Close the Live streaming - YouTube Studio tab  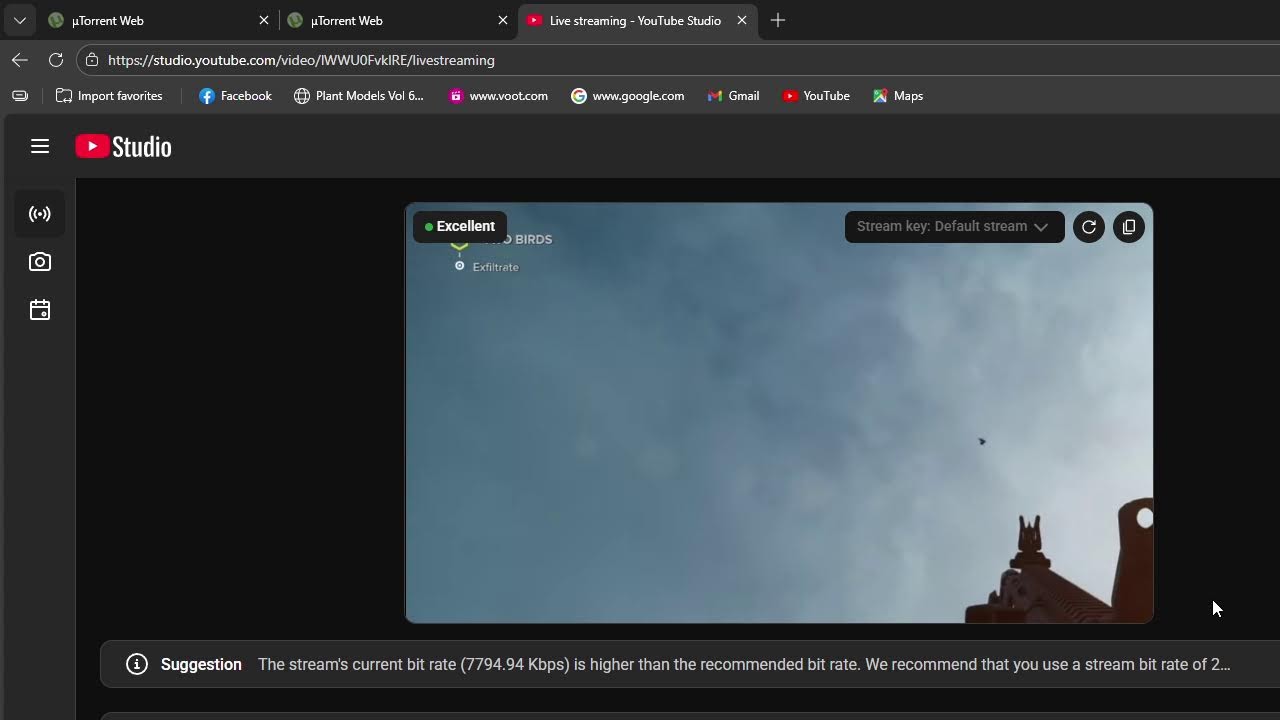point(742,20)
